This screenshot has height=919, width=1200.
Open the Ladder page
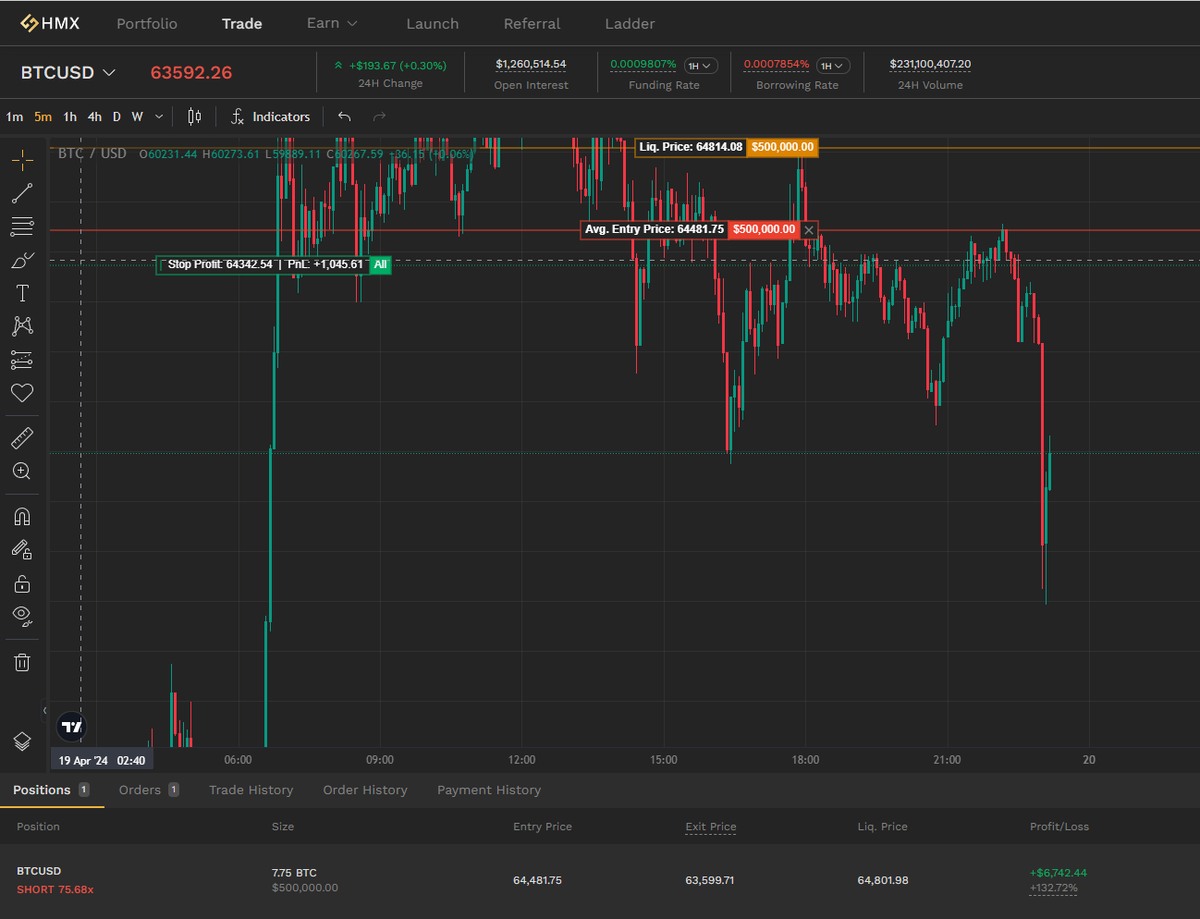tap(630, 23)
